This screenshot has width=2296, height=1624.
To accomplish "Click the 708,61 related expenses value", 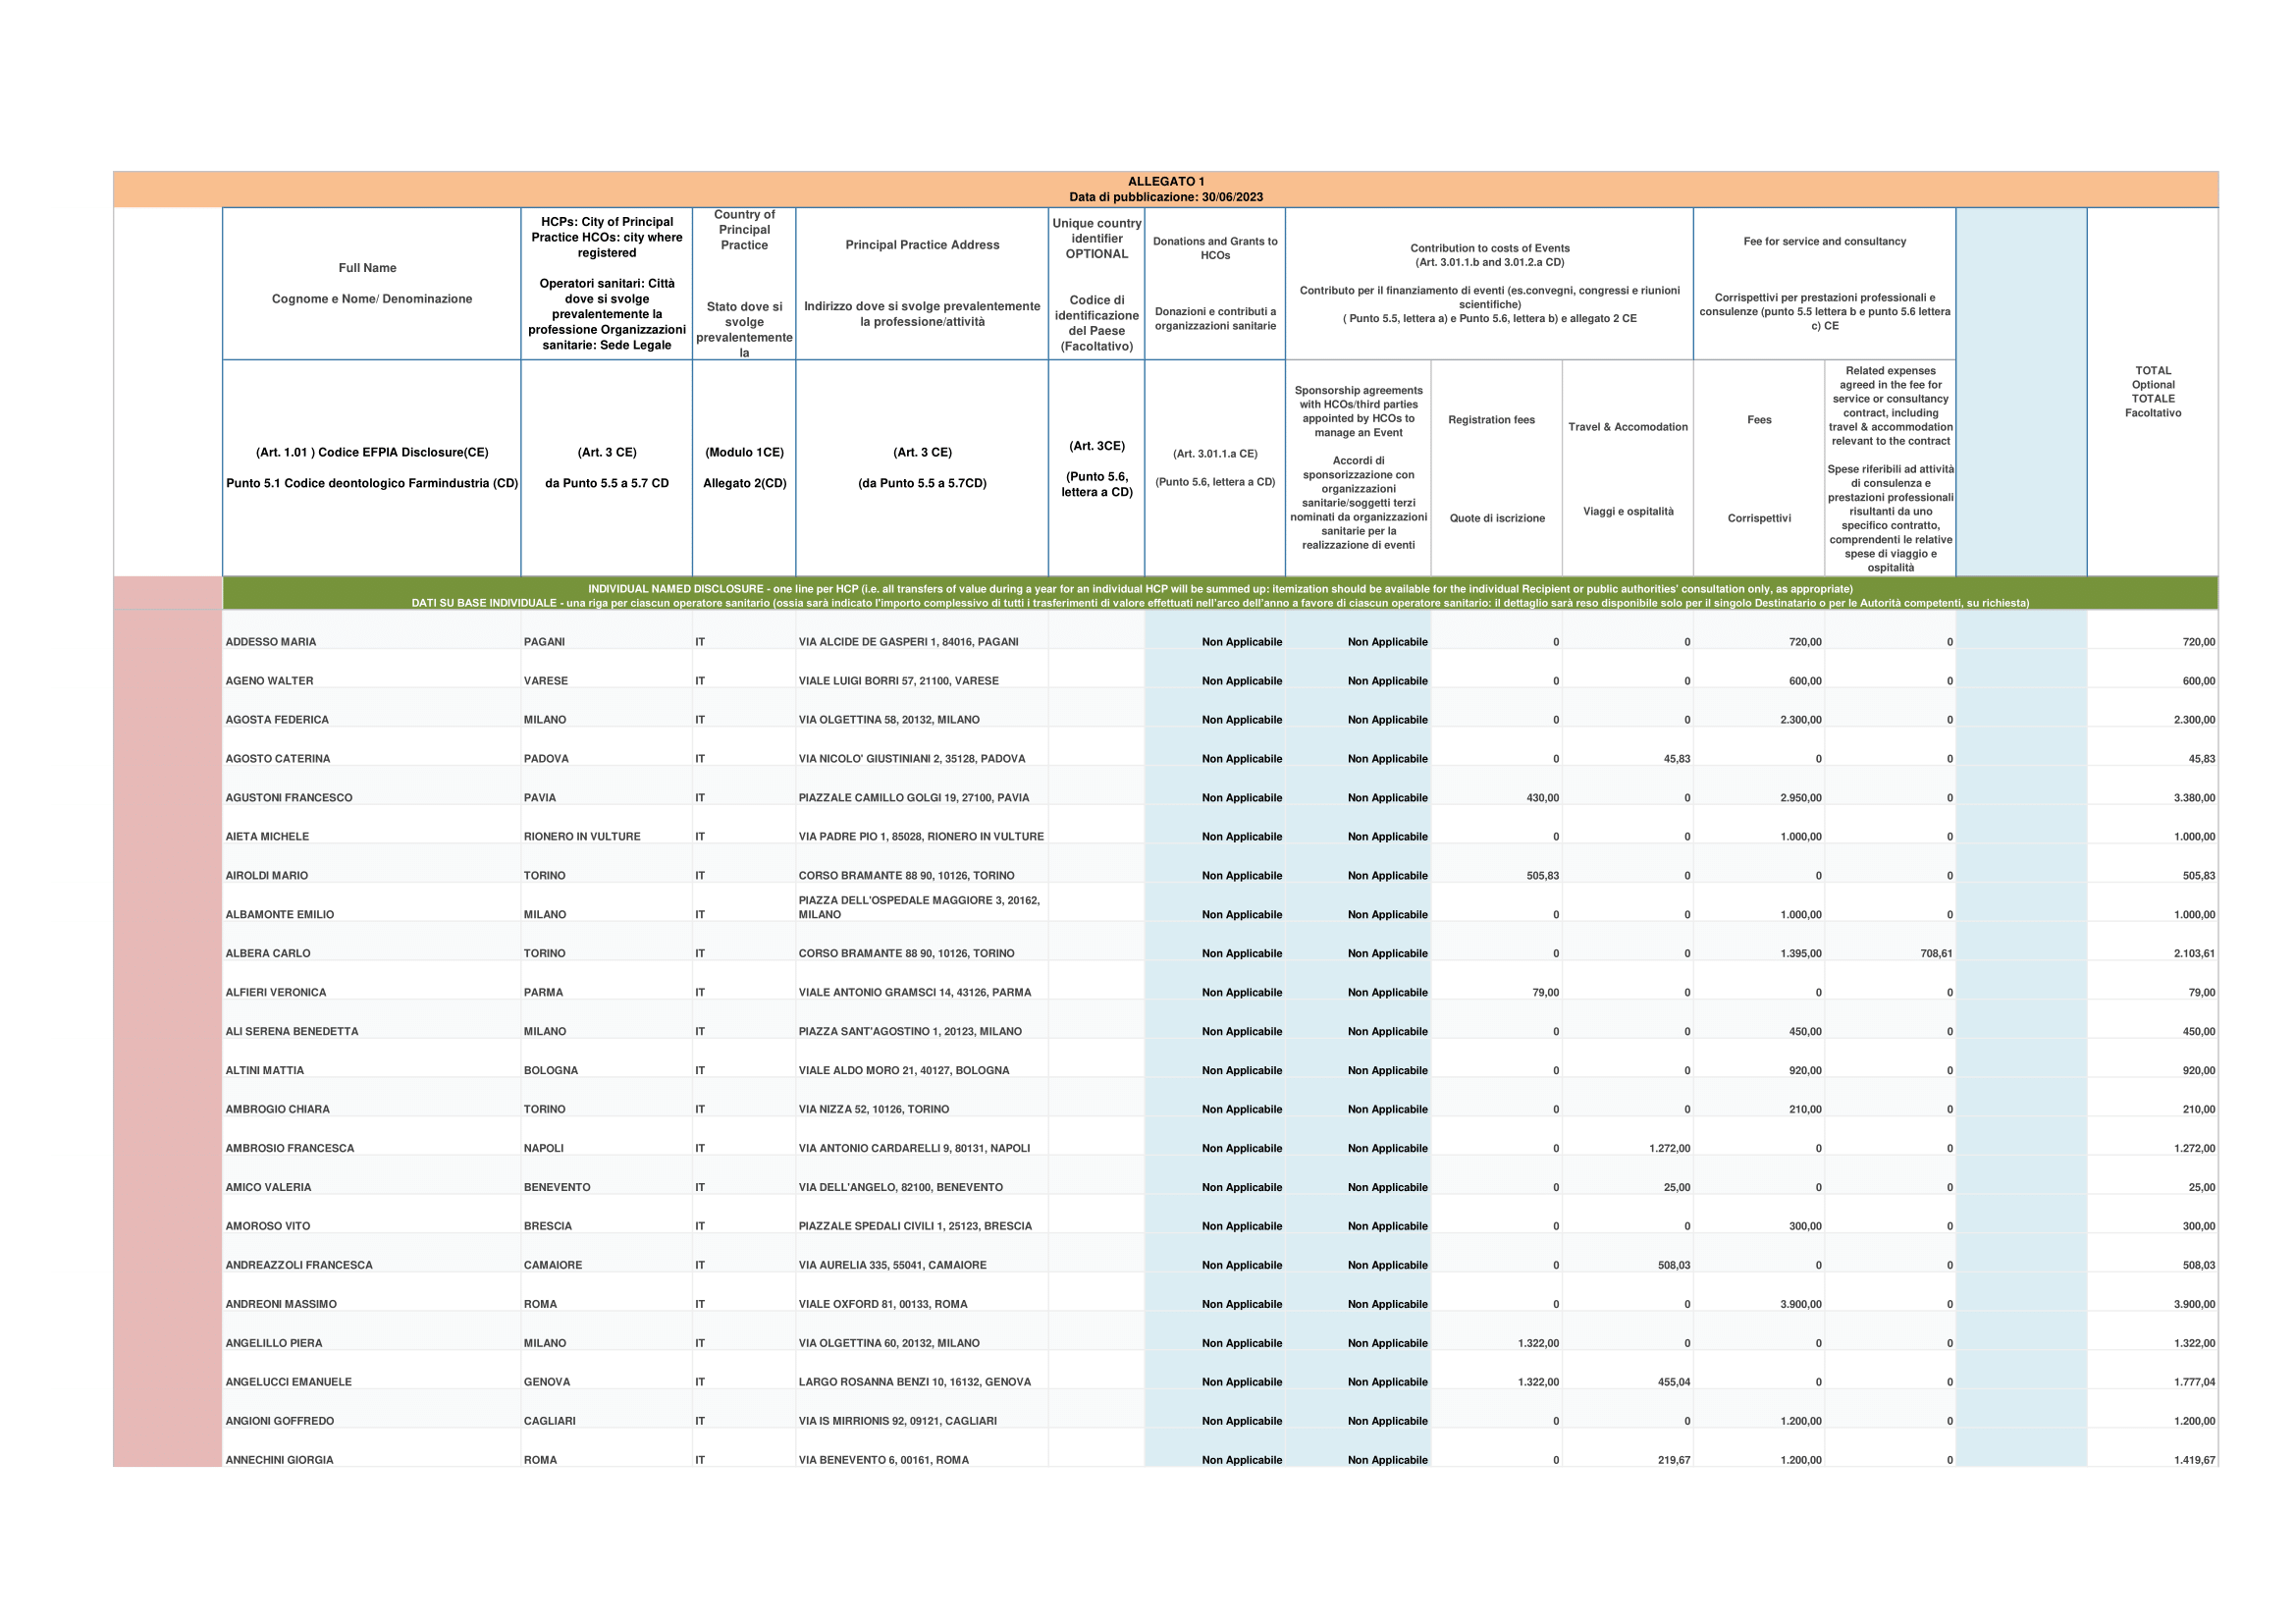I will coord(1936,954).
